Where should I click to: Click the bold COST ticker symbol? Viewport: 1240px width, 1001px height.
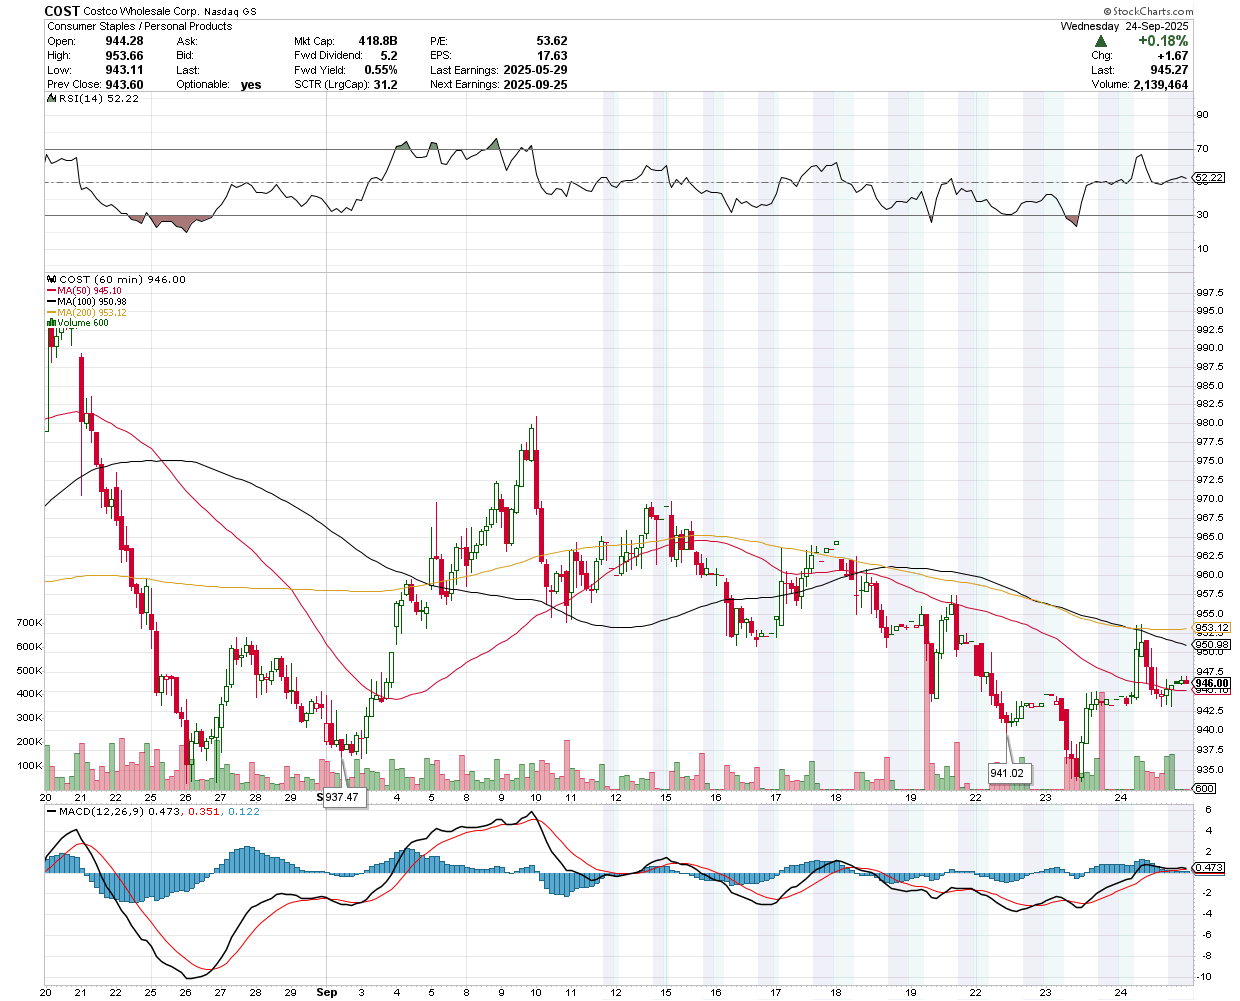(62, 11)
